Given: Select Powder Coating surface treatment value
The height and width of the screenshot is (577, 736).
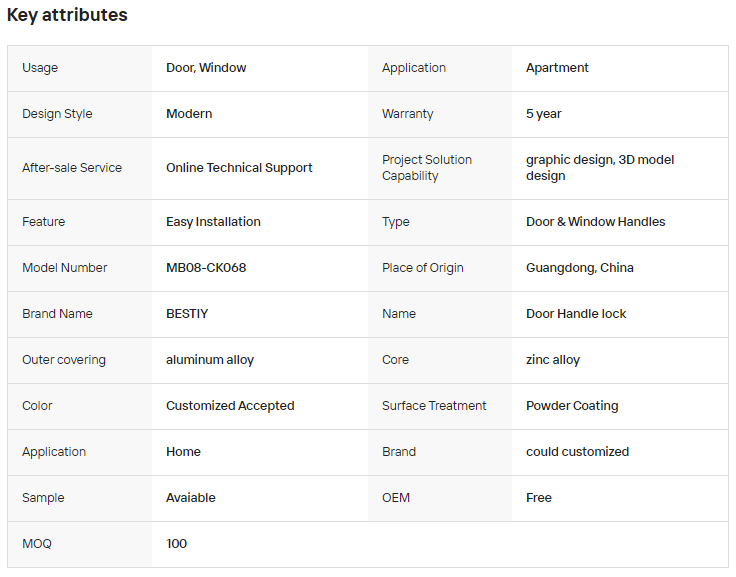Looking at the screenshot, I should (x=572, y=406).
